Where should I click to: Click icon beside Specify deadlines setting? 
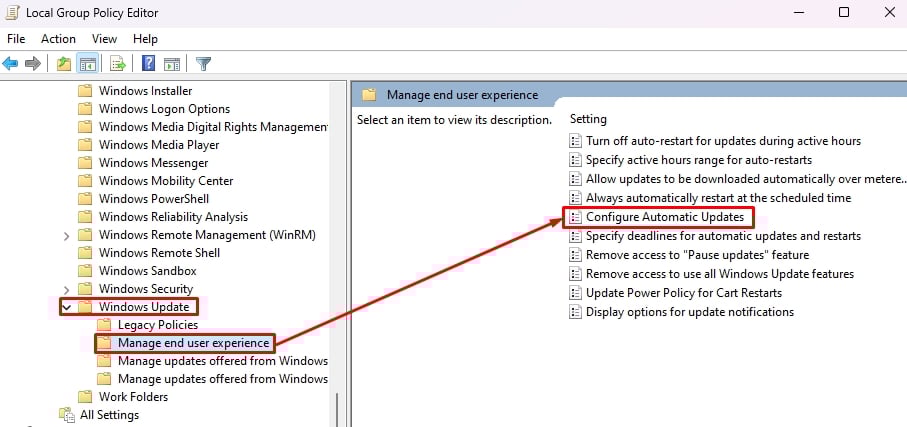pyautogui.click(x=575, y=236)
